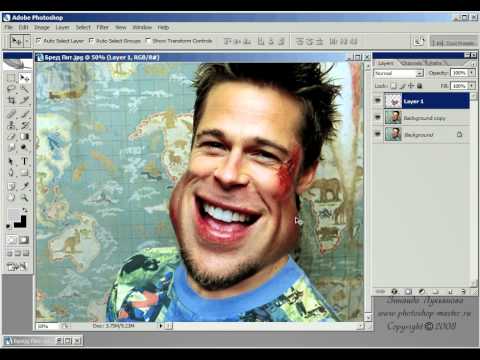Select the Shape tool
Image resolution: width=480 pixels, height=360 pixels.
tap(24, 173)
